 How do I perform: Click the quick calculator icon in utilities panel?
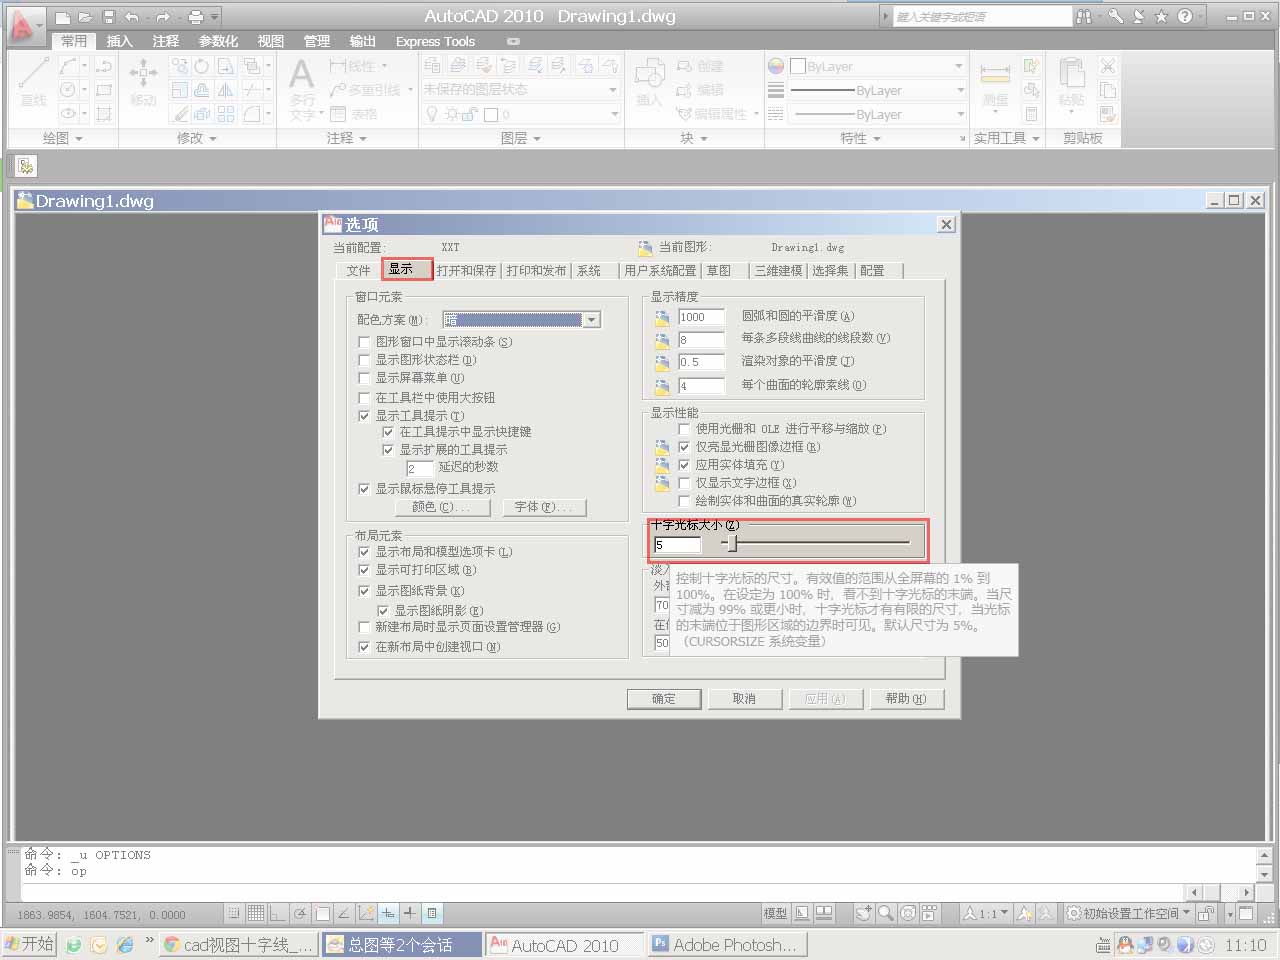click(x=1031, y=114)
